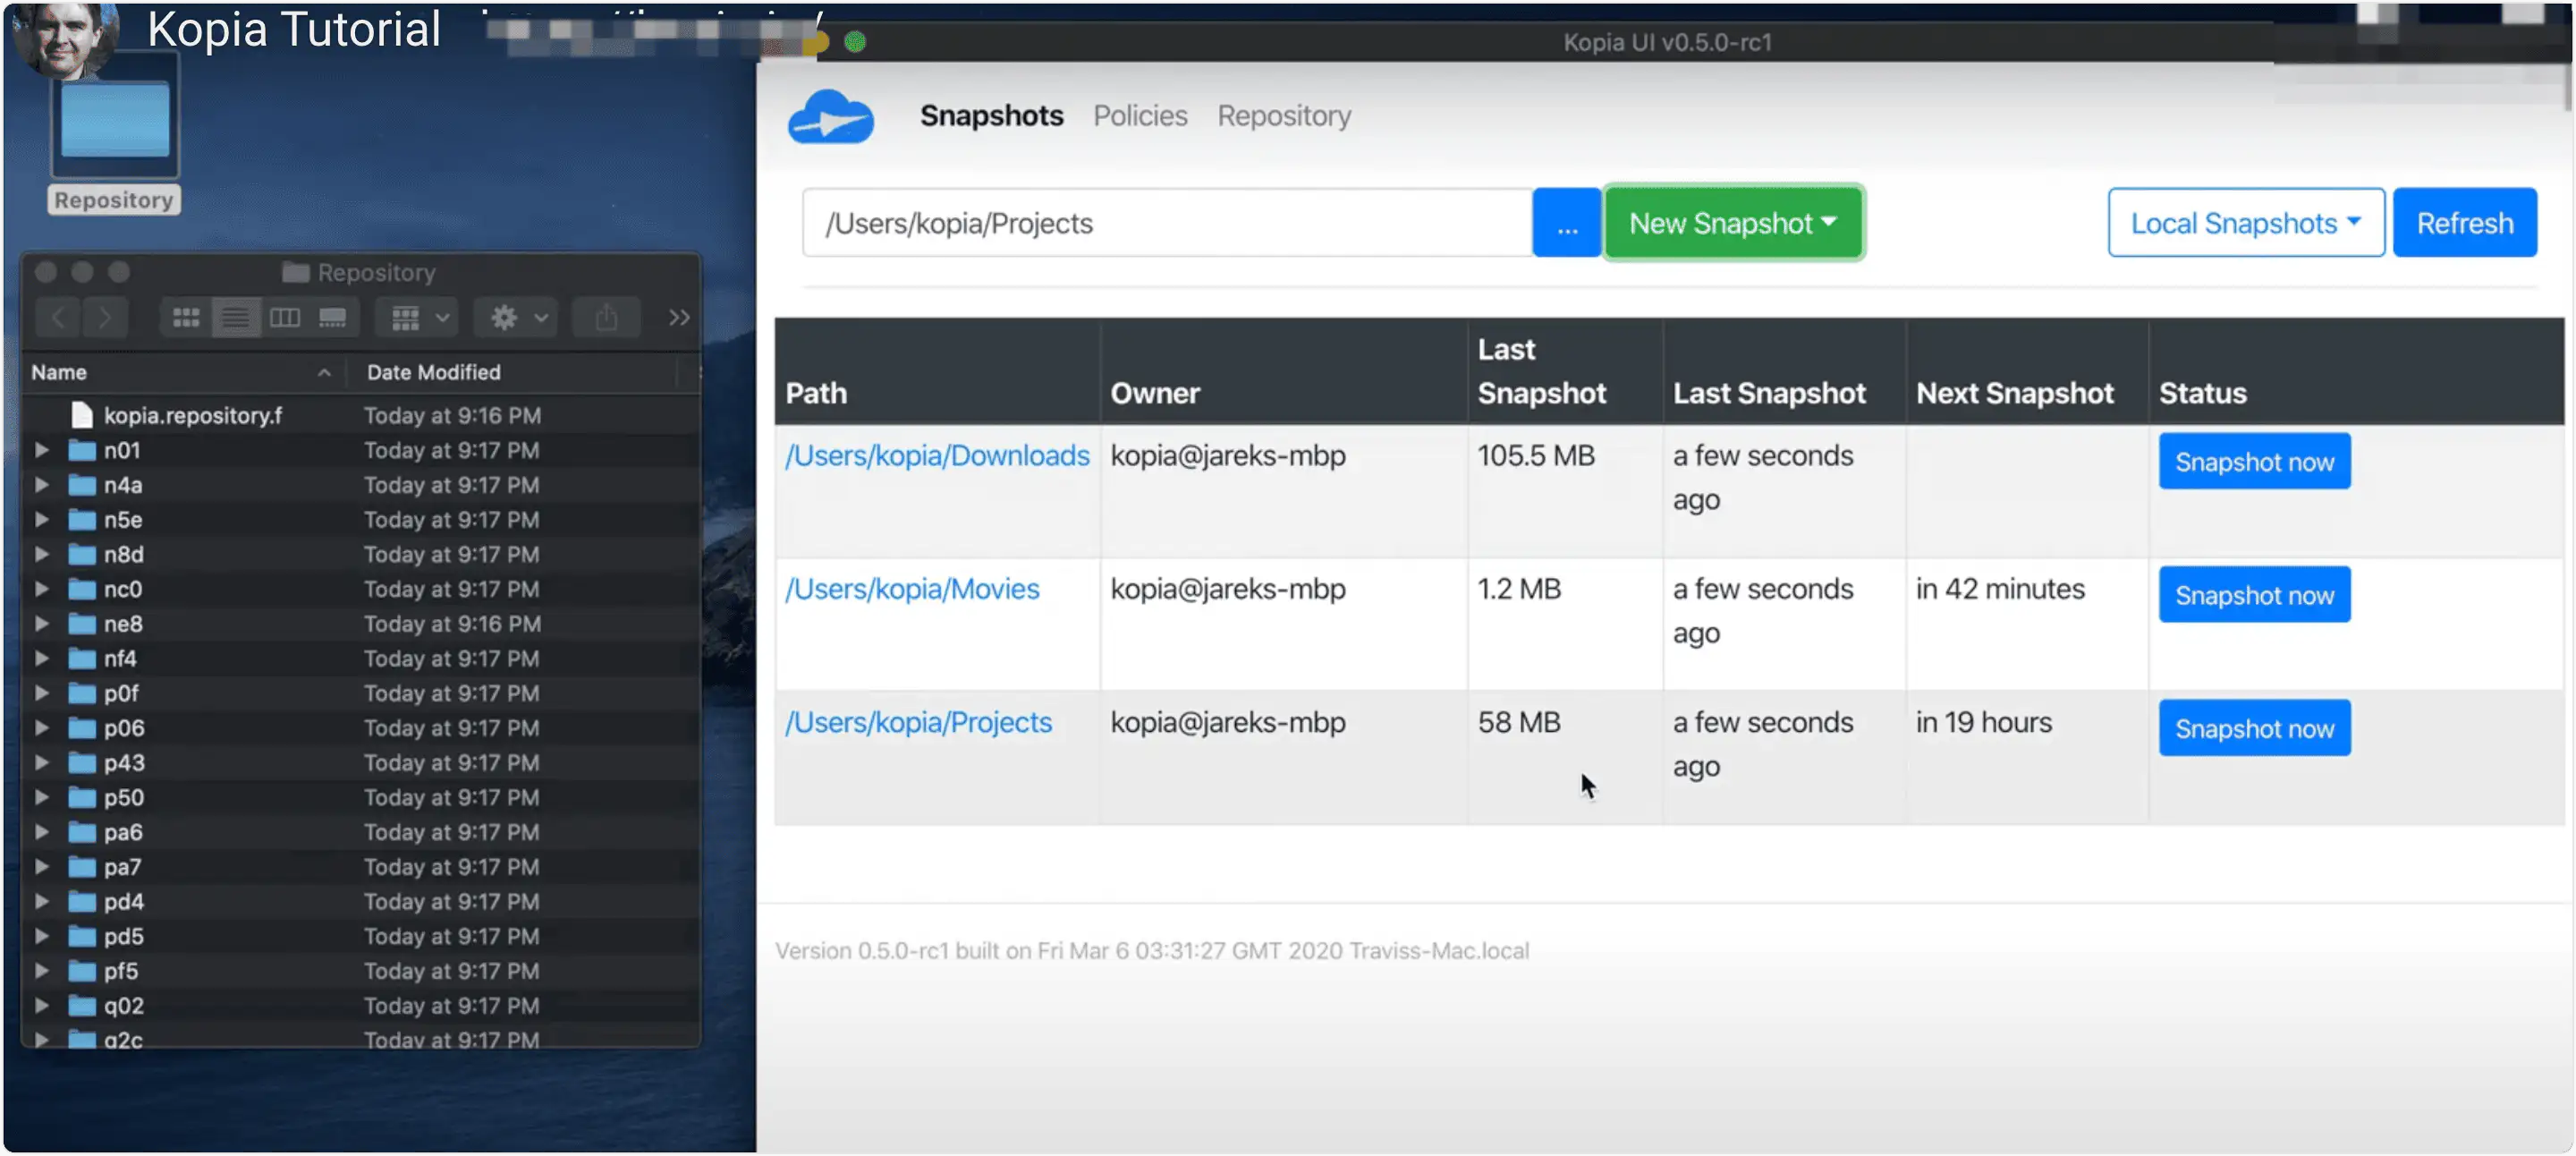Click the Kopia cloud logo icon
This screenshot has height=1156, width=2576.
tap(830, 117)
